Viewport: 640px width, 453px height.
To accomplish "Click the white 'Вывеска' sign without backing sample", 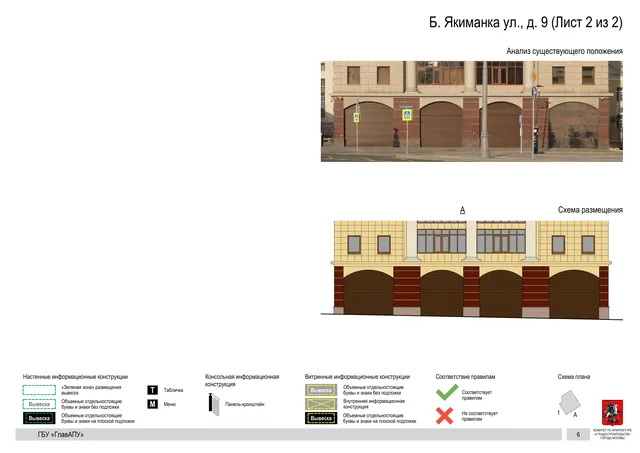I will [39, 404].
